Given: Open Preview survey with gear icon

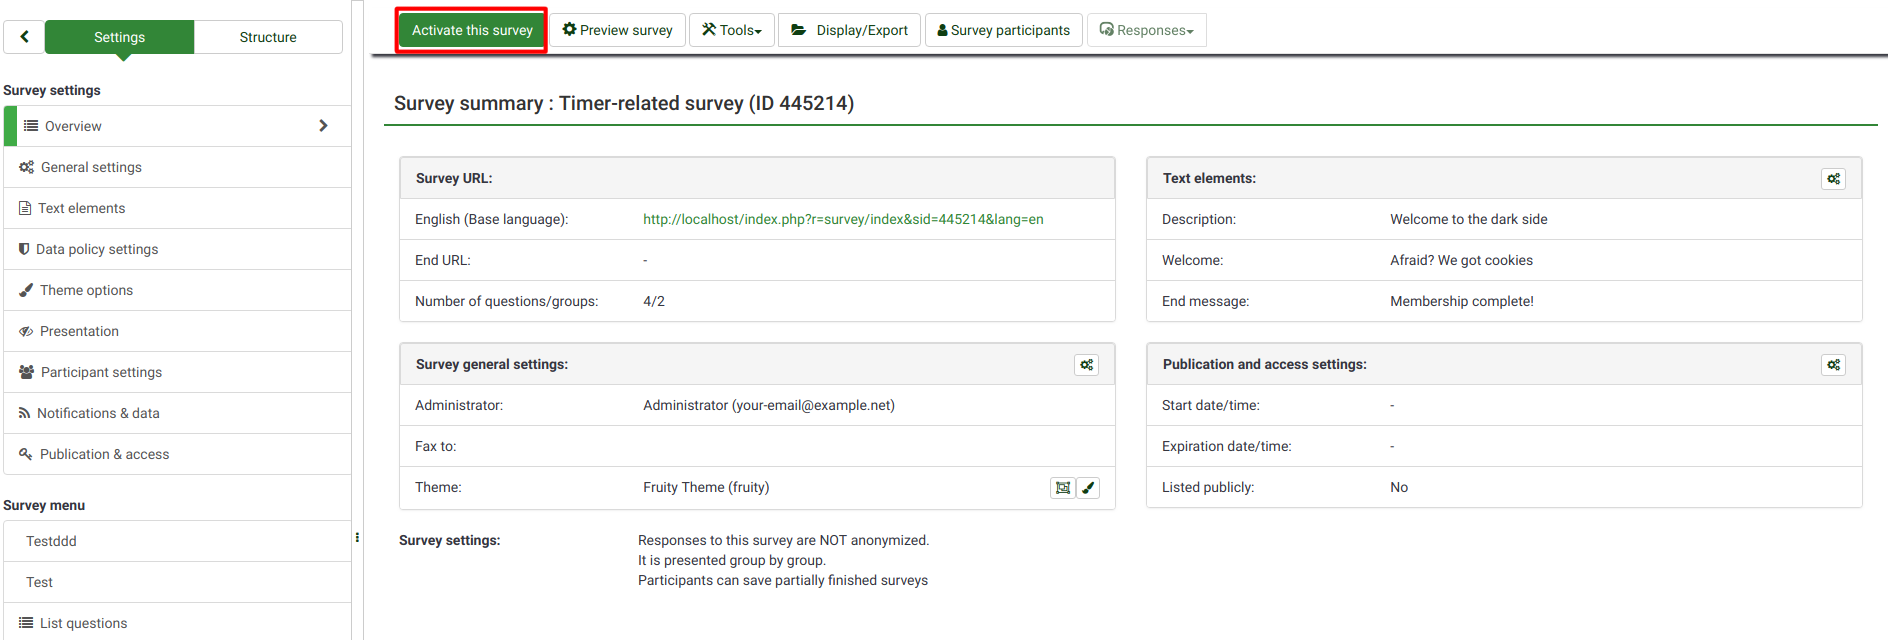Looking at the screenshot, I should [x=617, y=30].
